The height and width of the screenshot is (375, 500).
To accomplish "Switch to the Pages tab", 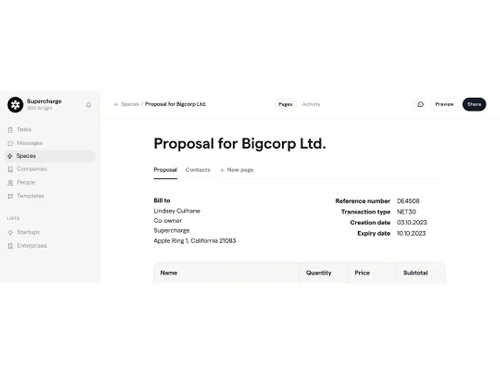I will (285, 104).
